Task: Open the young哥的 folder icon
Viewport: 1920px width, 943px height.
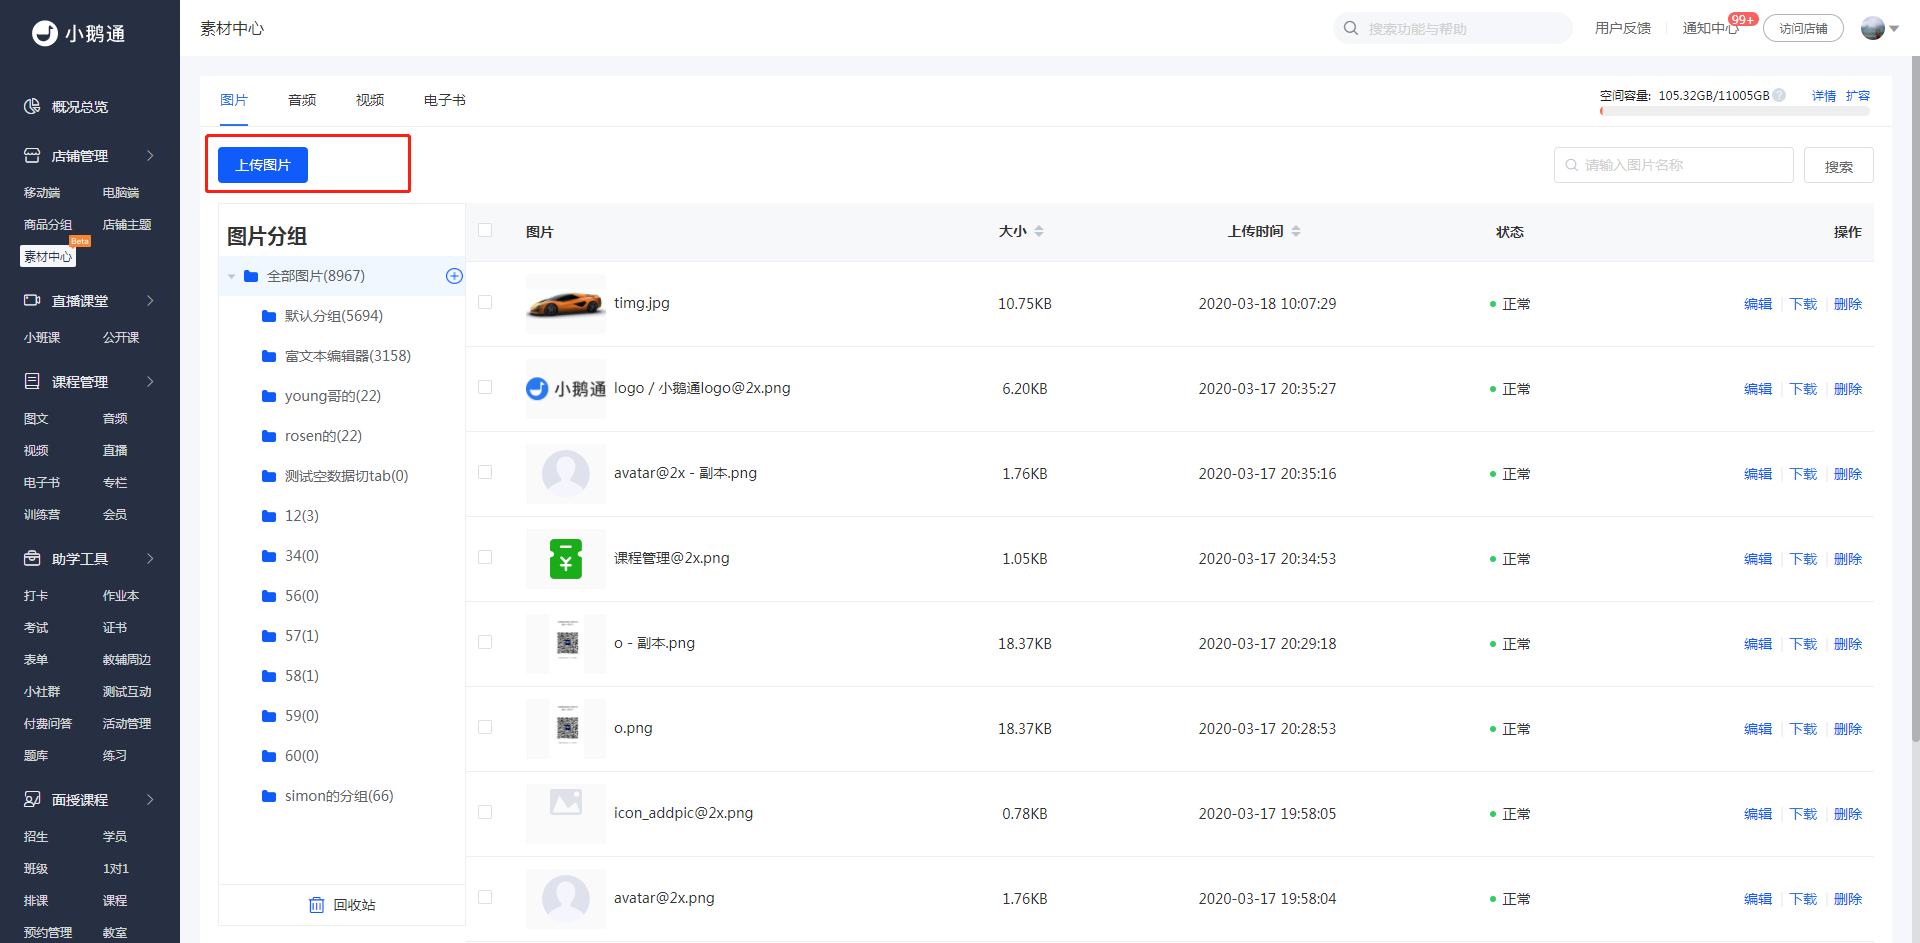Action: point(269,396)
